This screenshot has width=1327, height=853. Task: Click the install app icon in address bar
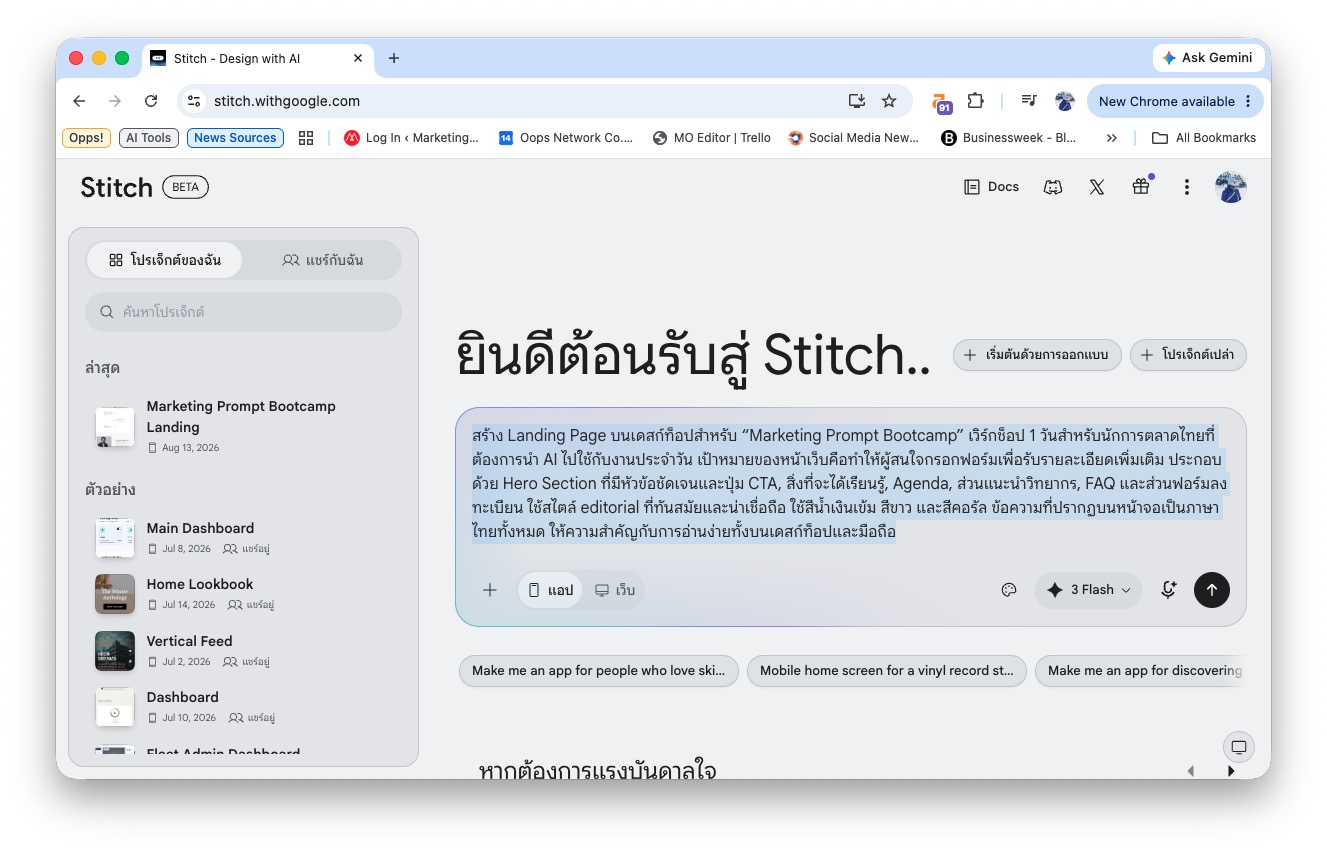(856, 101)
